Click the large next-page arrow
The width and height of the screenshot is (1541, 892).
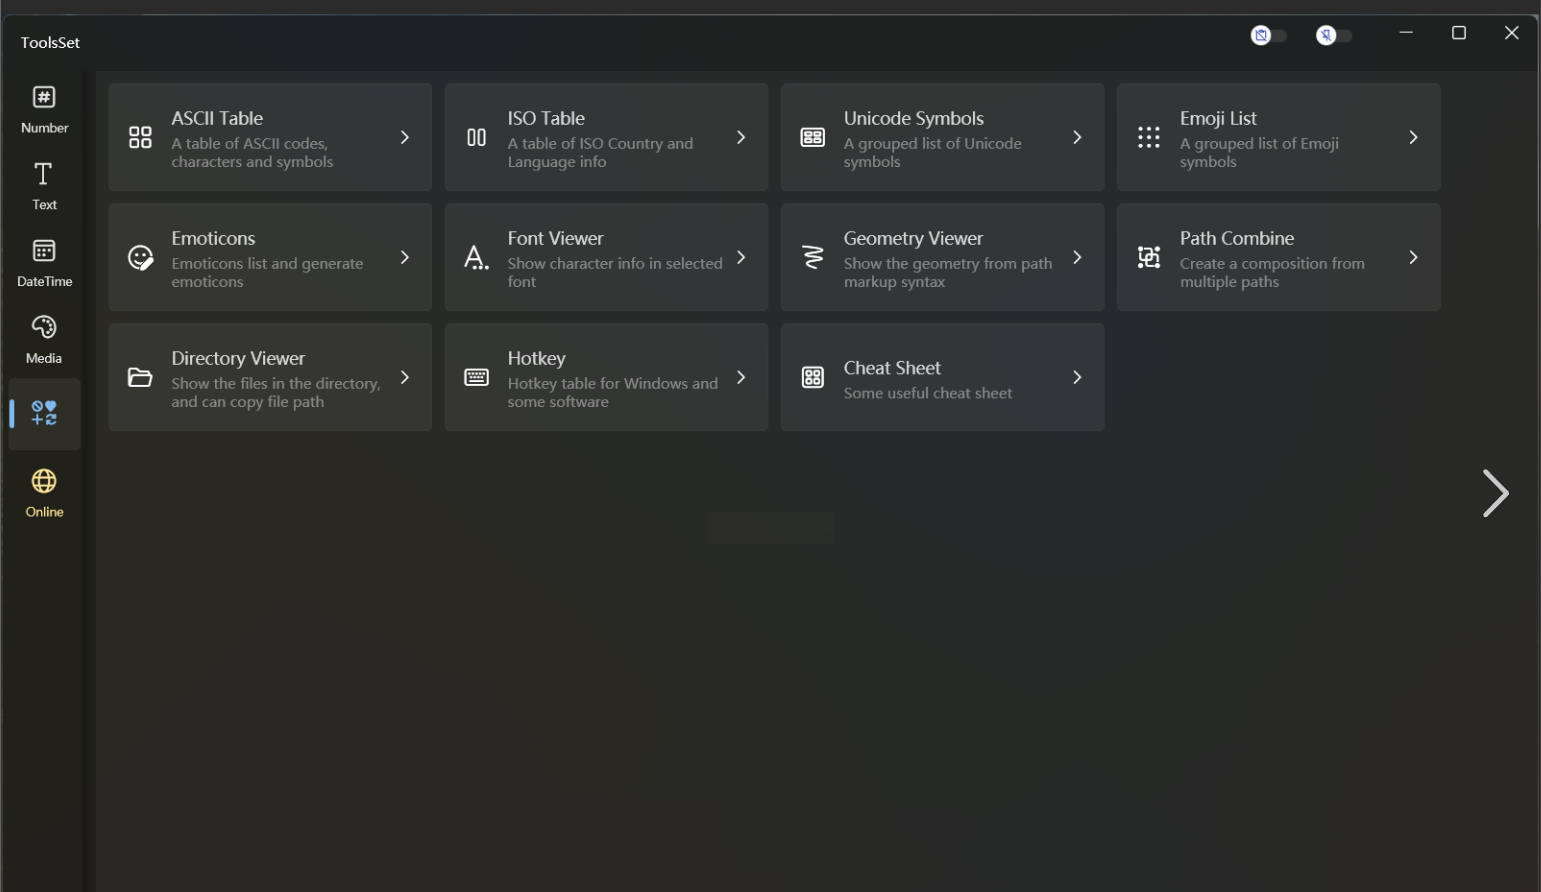click(1495, 493)
